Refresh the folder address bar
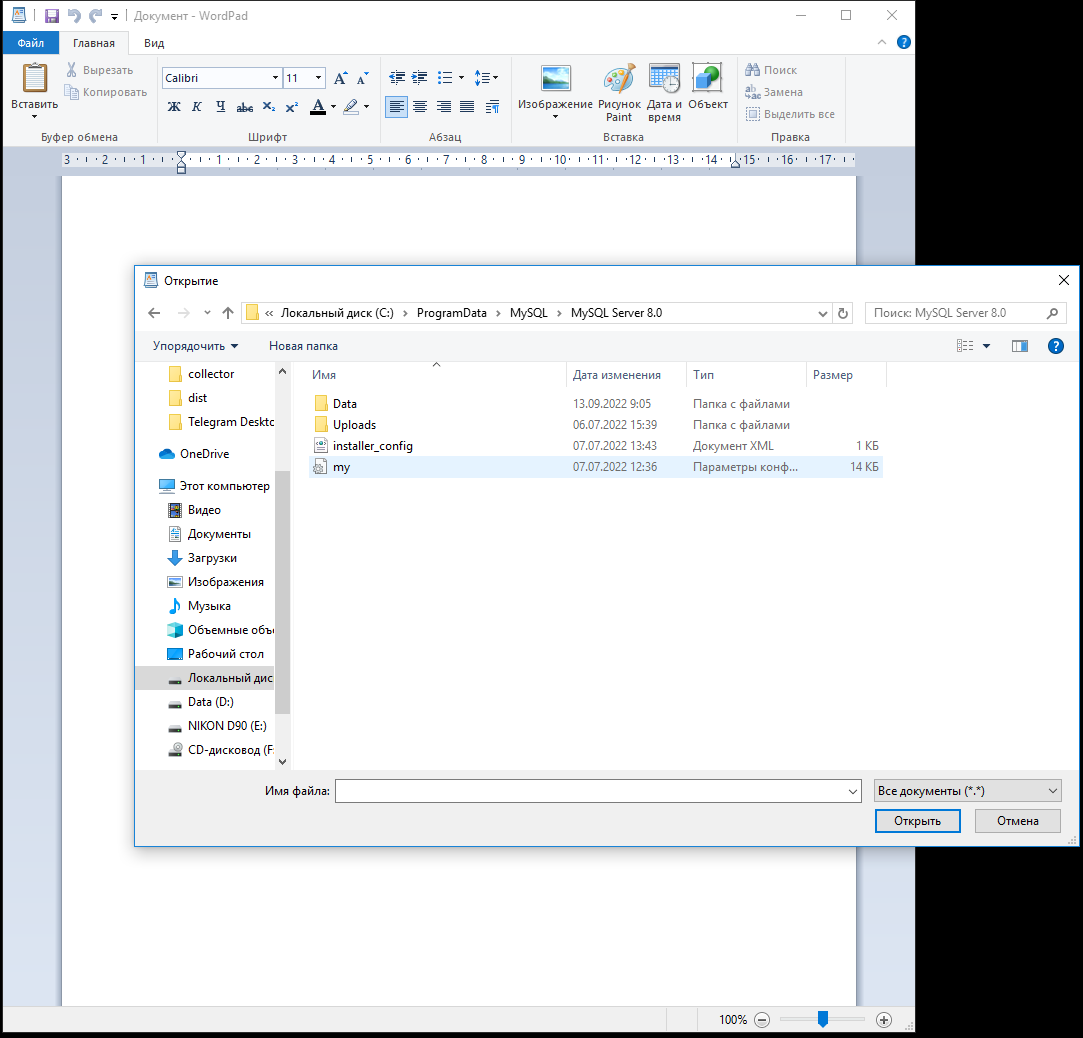 click(843, 313)
